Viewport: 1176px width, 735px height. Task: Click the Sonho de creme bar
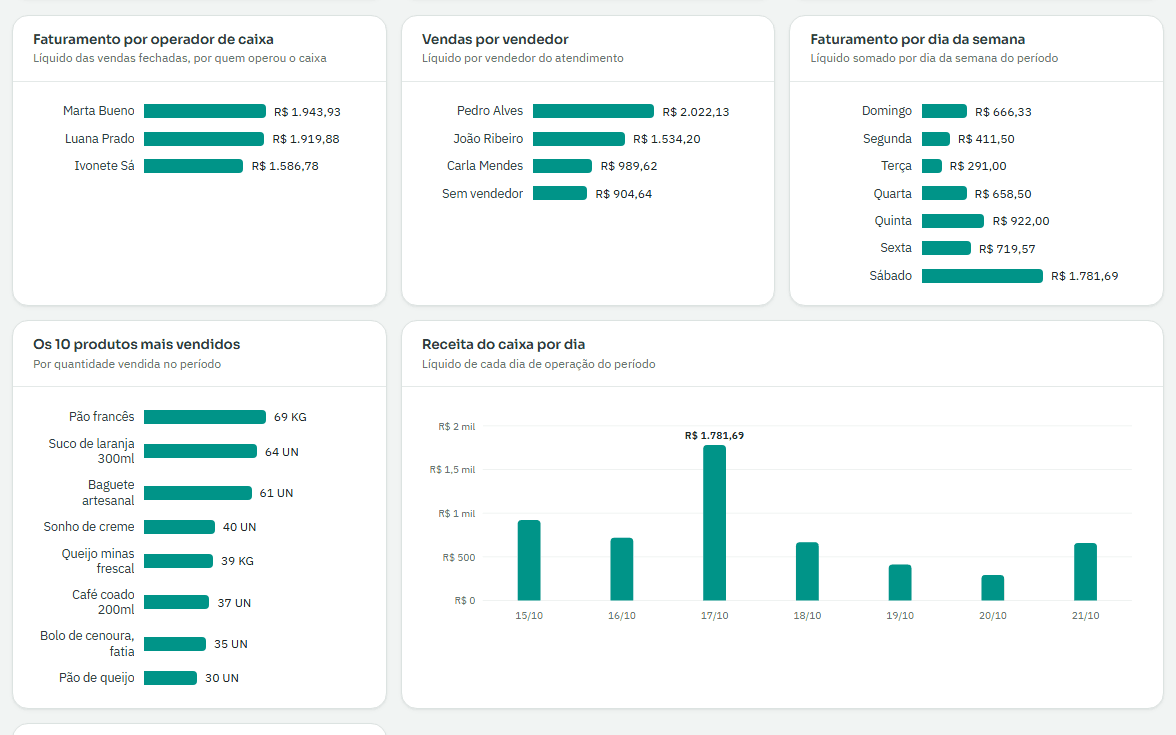[179, 526]
